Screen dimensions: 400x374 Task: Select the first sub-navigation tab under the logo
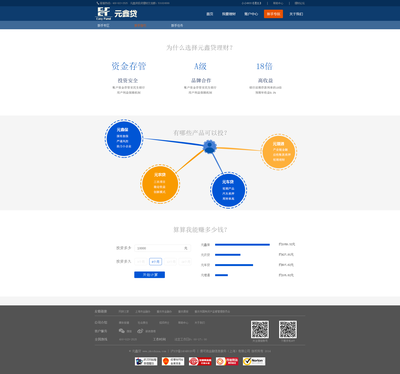103,25
